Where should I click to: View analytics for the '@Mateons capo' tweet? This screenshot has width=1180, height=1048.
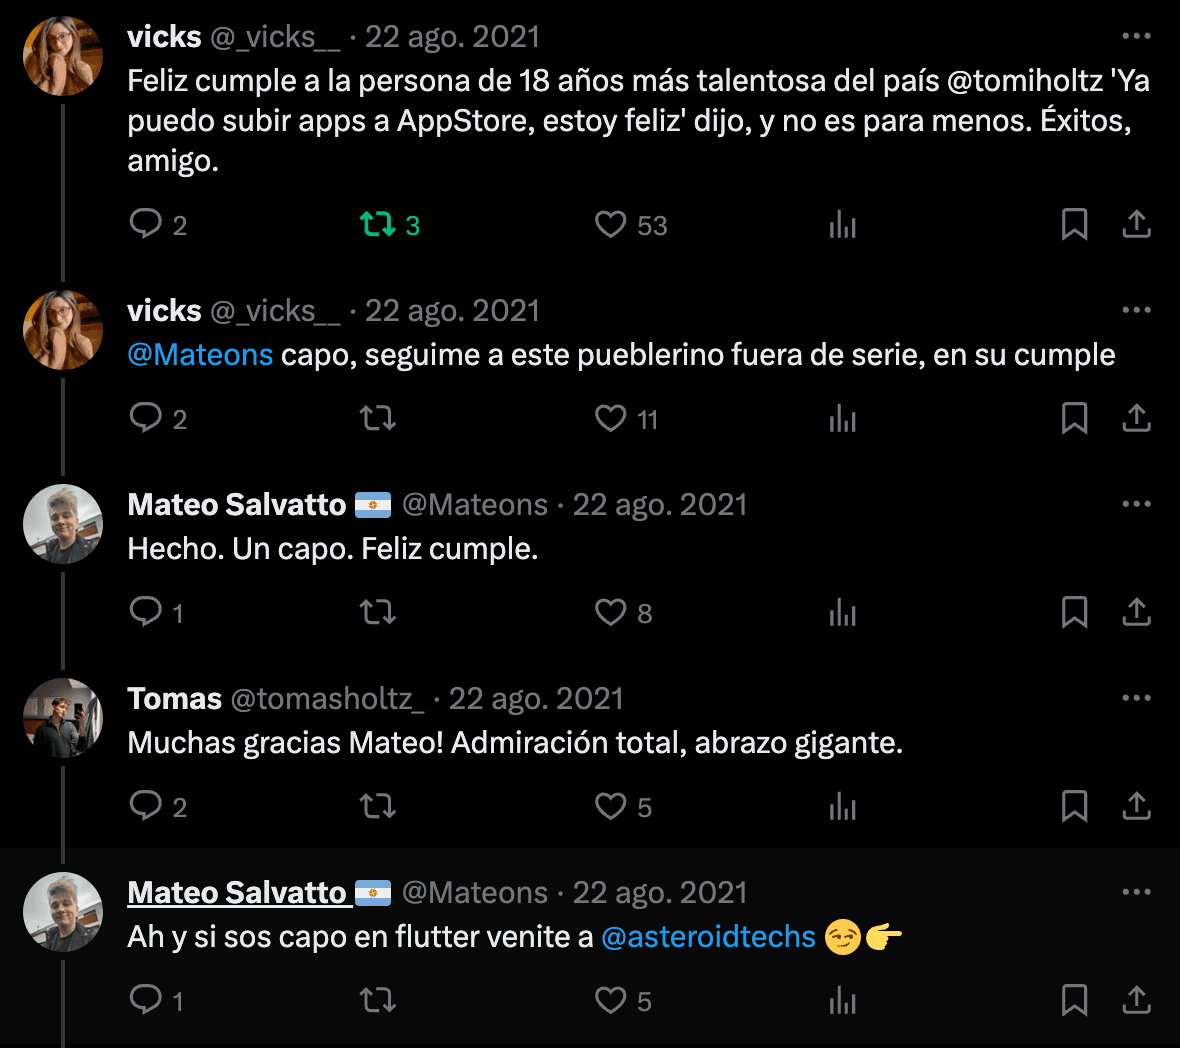pos(842,418)
